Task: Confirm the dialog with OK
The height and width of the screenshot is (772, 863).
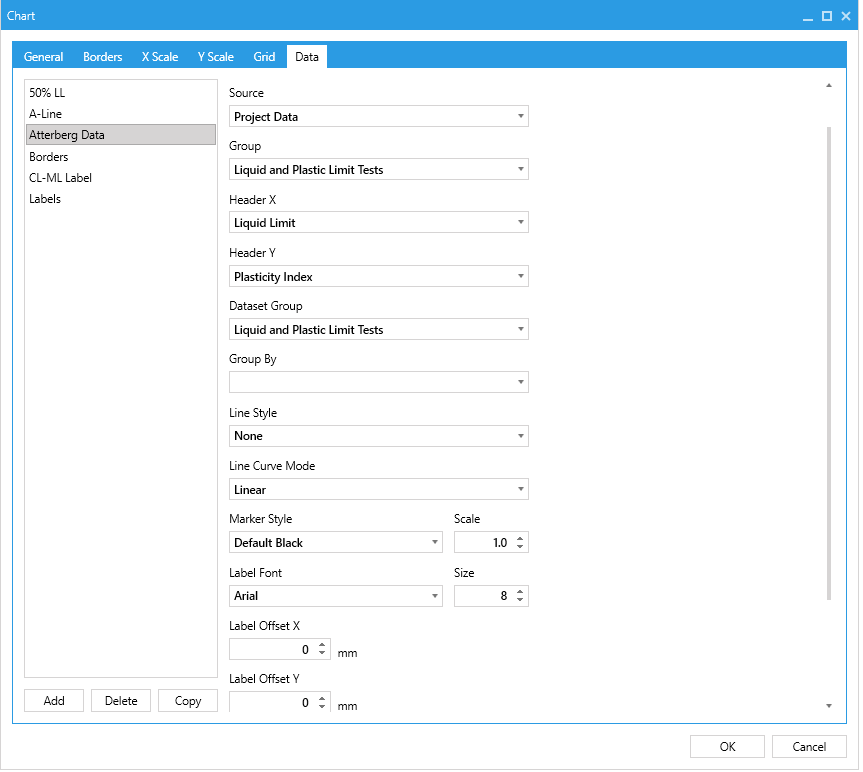Action: [727, 747]
